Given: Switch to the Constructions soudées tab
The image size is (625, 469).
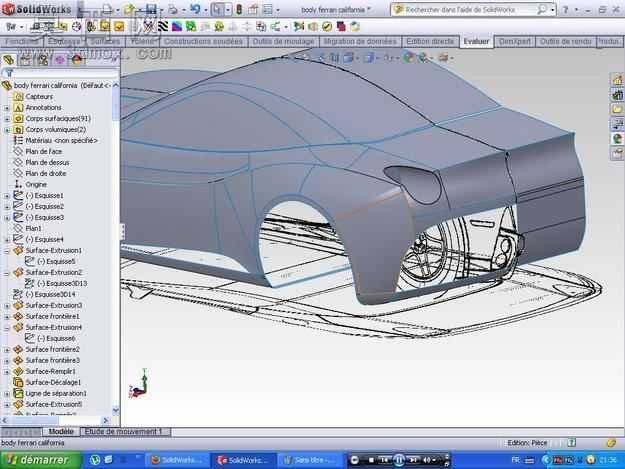Looking at the screenshot, I should [x=203, y=41].
